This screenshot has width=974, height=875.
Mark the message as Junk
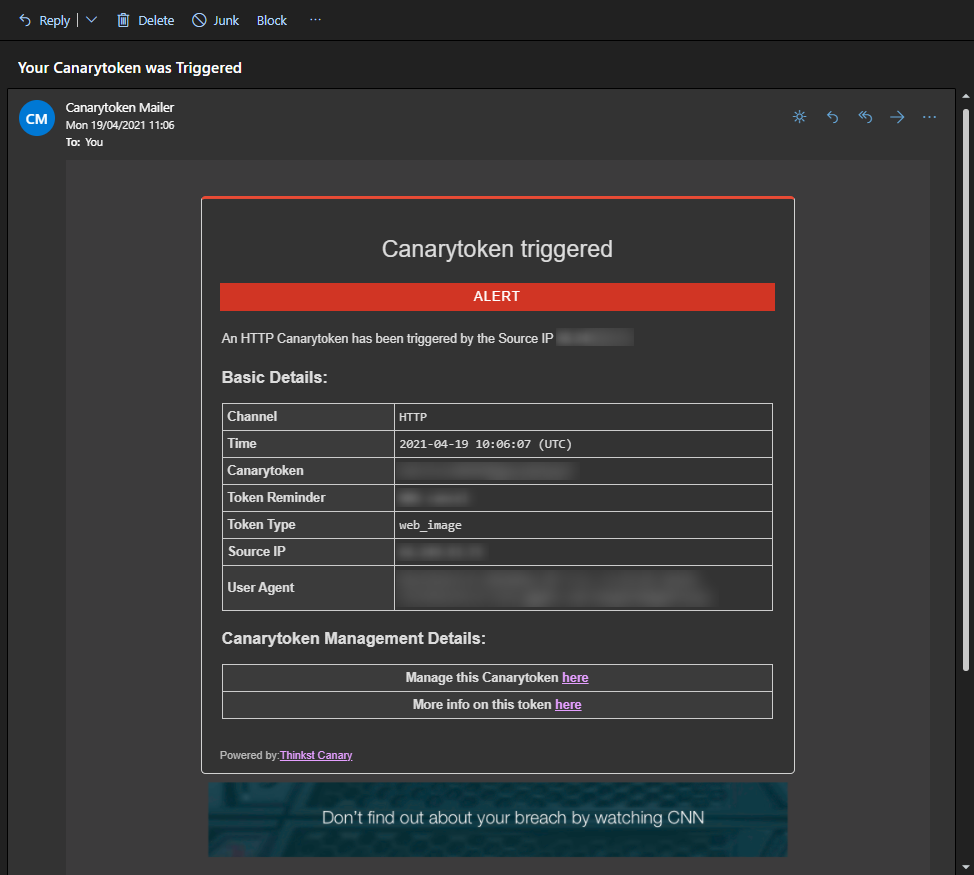coord(215,20)
